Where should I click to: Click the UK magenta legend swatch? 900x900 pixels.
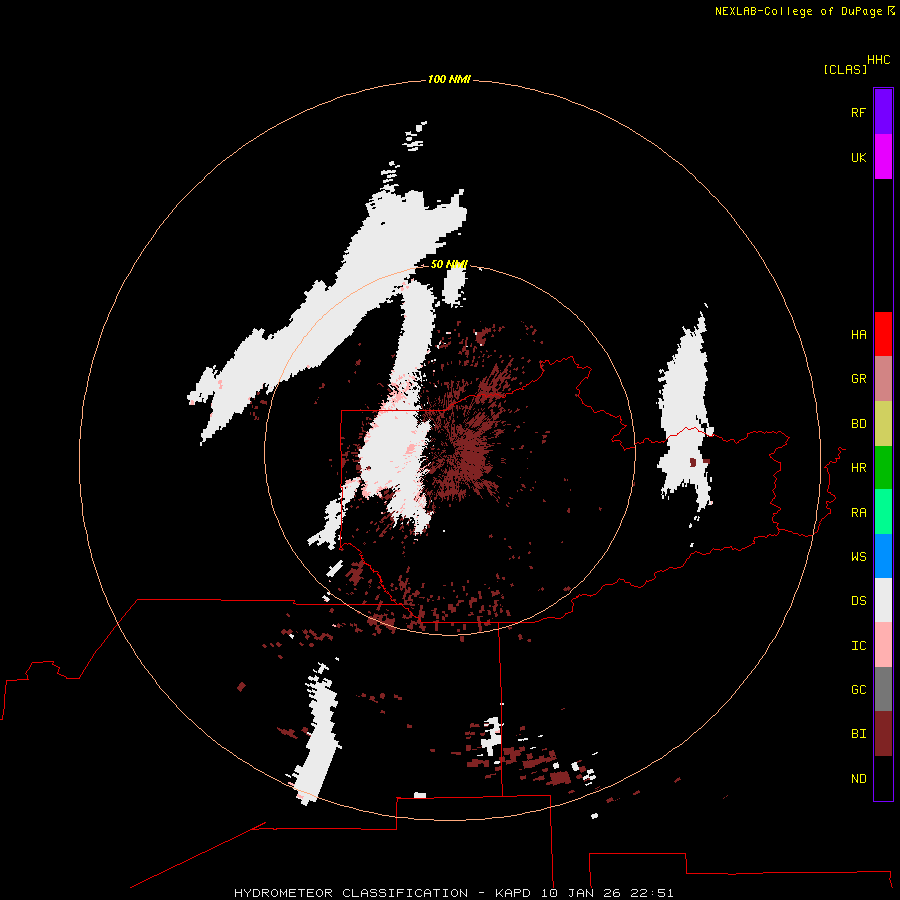883,157
